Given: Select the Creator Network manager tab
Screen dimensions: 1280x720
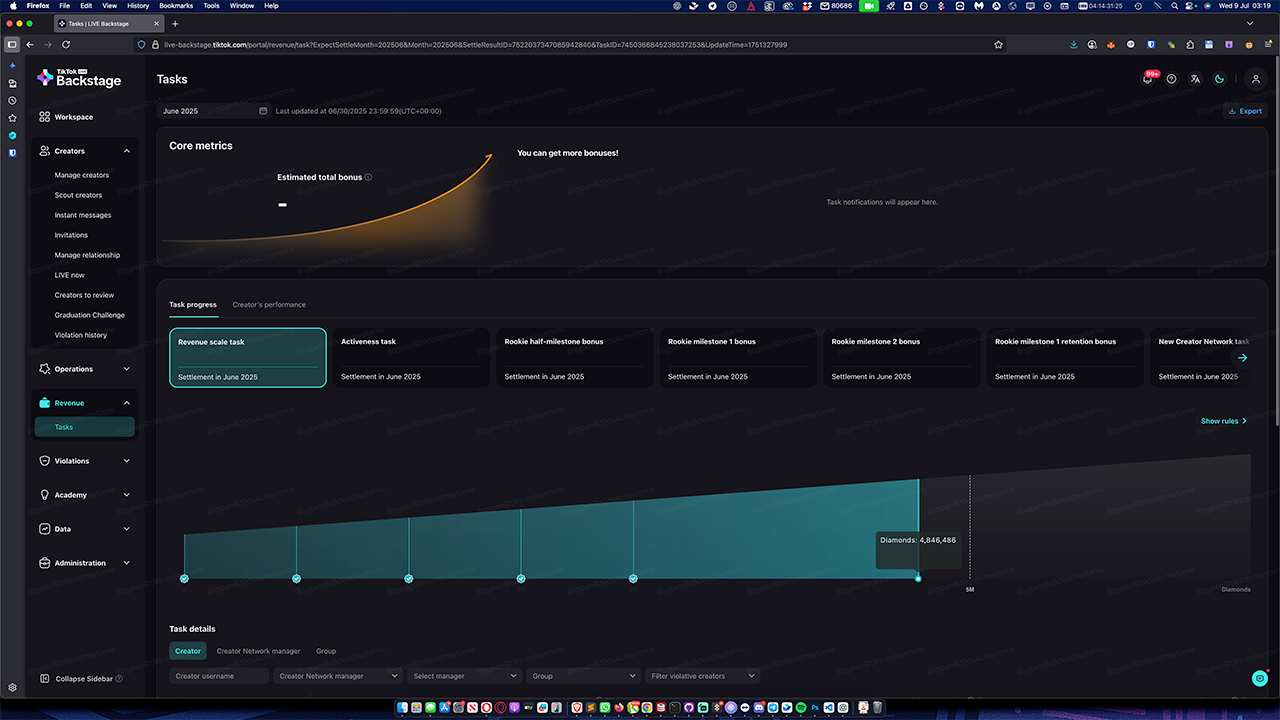Looking at the screenshot, I should pos(258,651).
